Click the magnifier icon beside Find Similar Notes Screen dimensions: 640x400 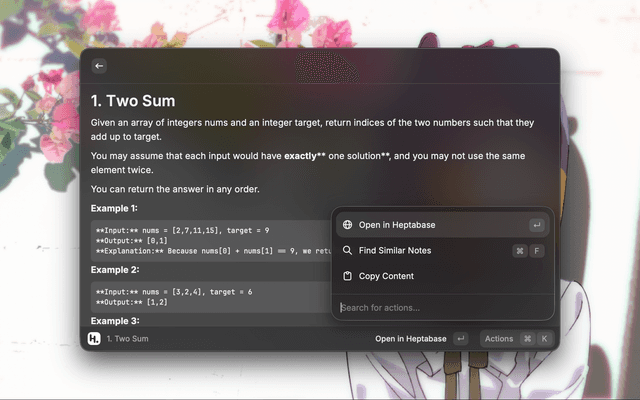coord(347,251)
